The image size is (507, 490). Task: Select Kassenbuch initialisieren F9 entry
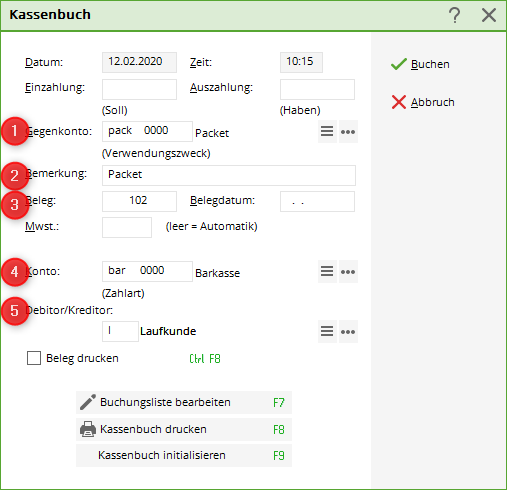point(184,455)
